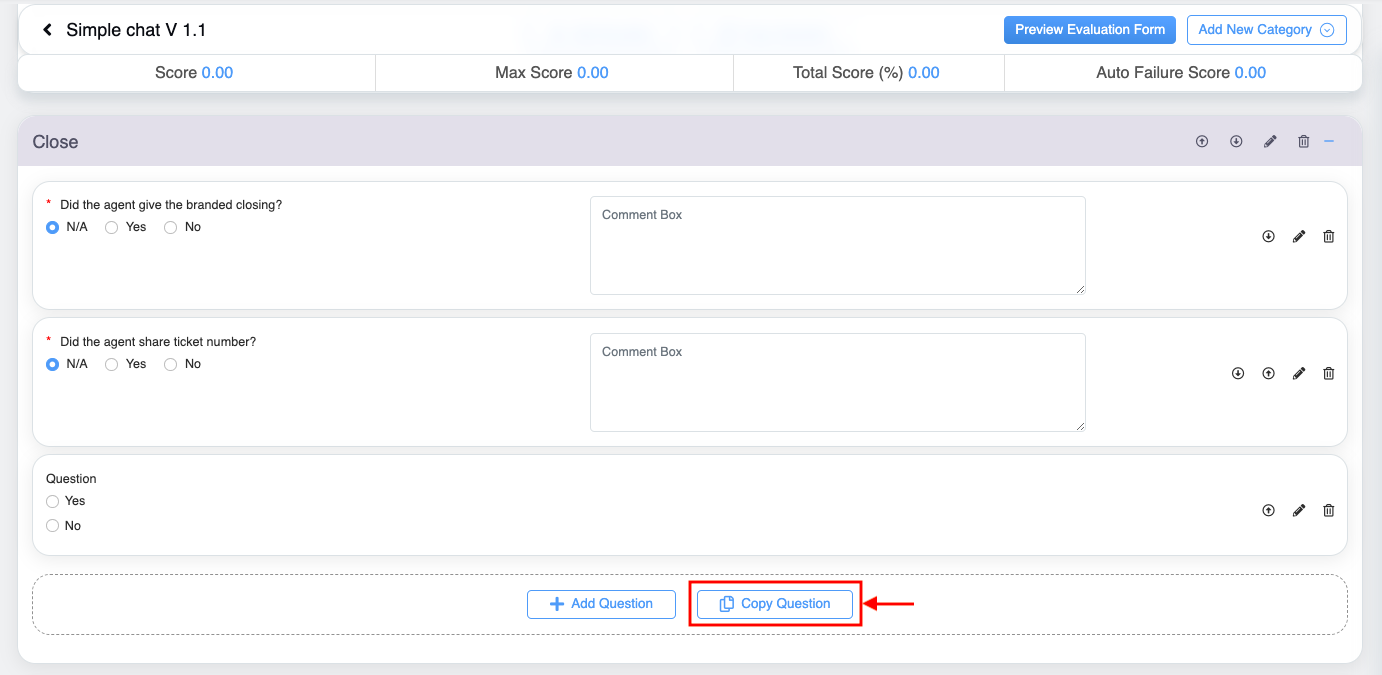
Task: Click the branded closing Comment Box field
Action: (837, 246)
